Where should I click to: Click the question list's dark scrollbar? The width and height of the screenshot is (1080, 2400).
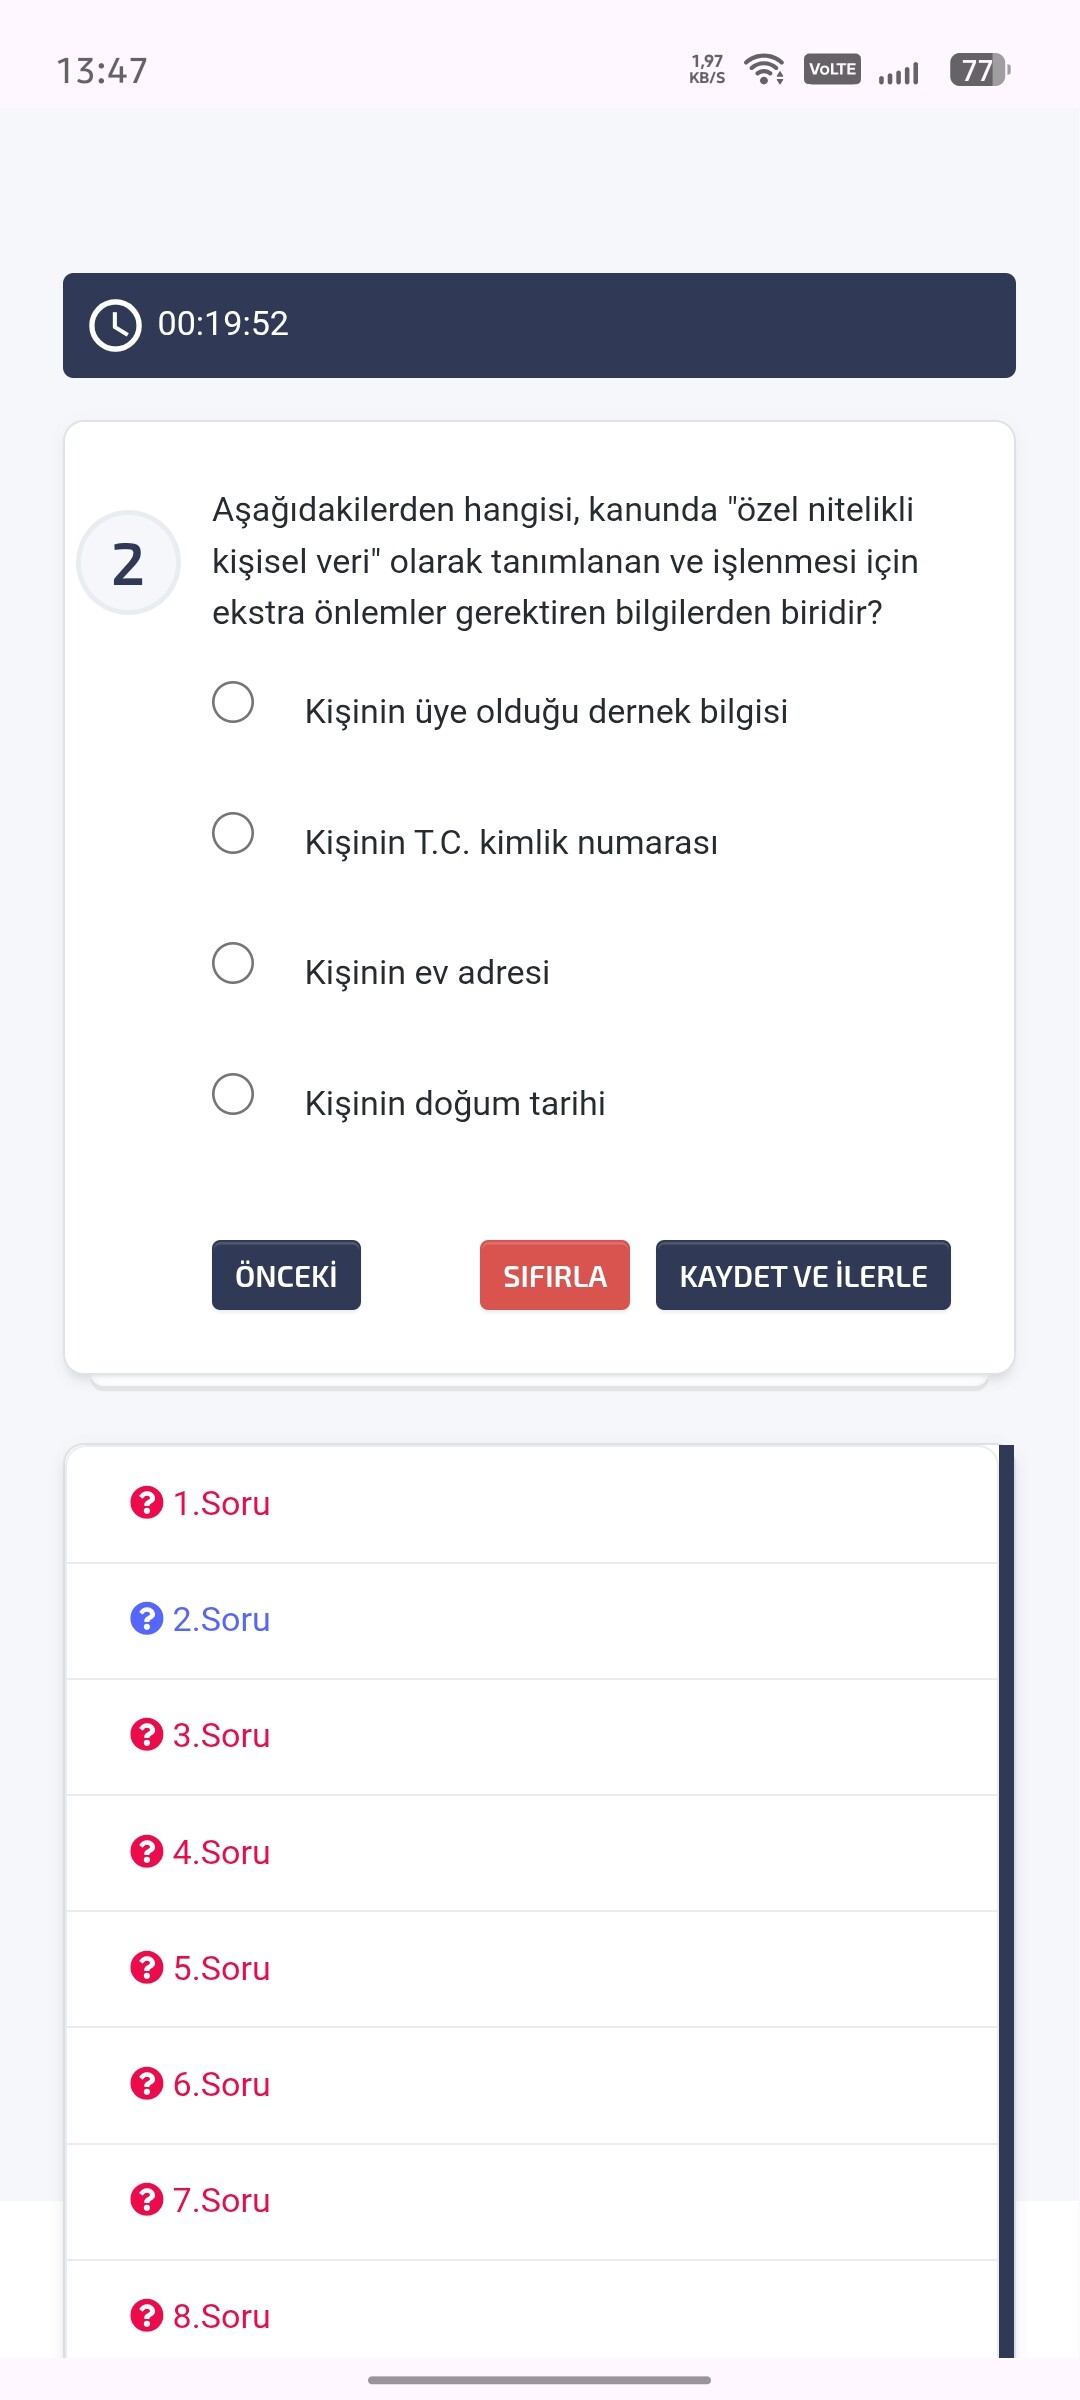click(1006, 1900)
